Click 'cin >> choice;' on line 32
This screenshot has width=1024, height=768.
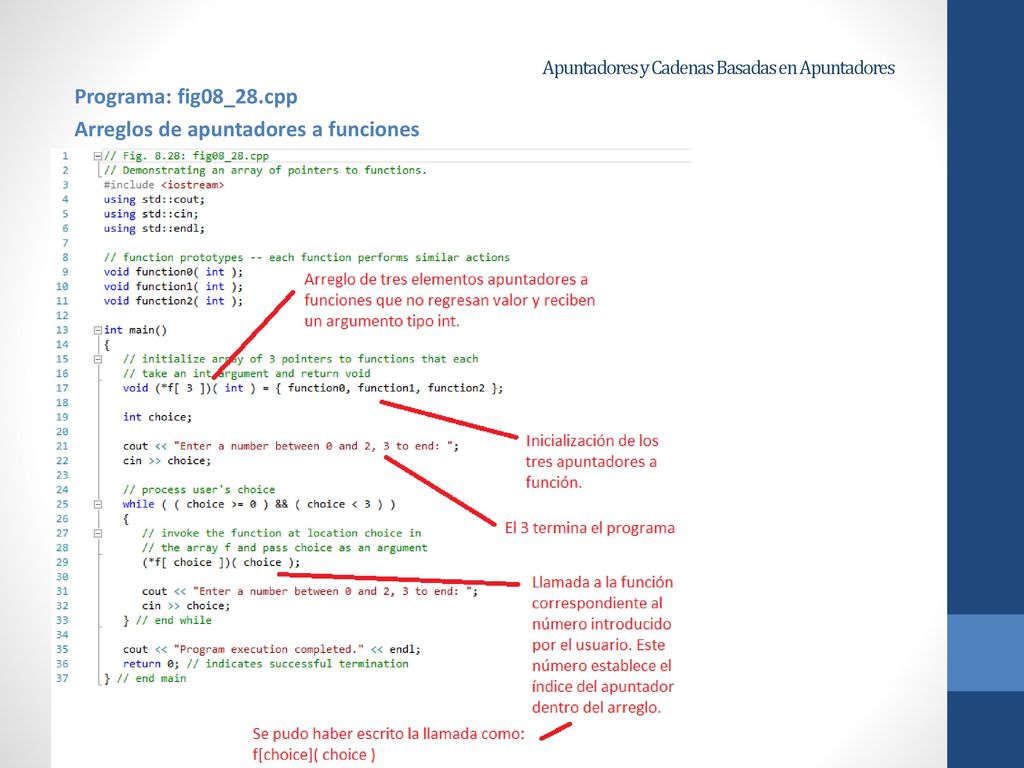click(186, 606)
